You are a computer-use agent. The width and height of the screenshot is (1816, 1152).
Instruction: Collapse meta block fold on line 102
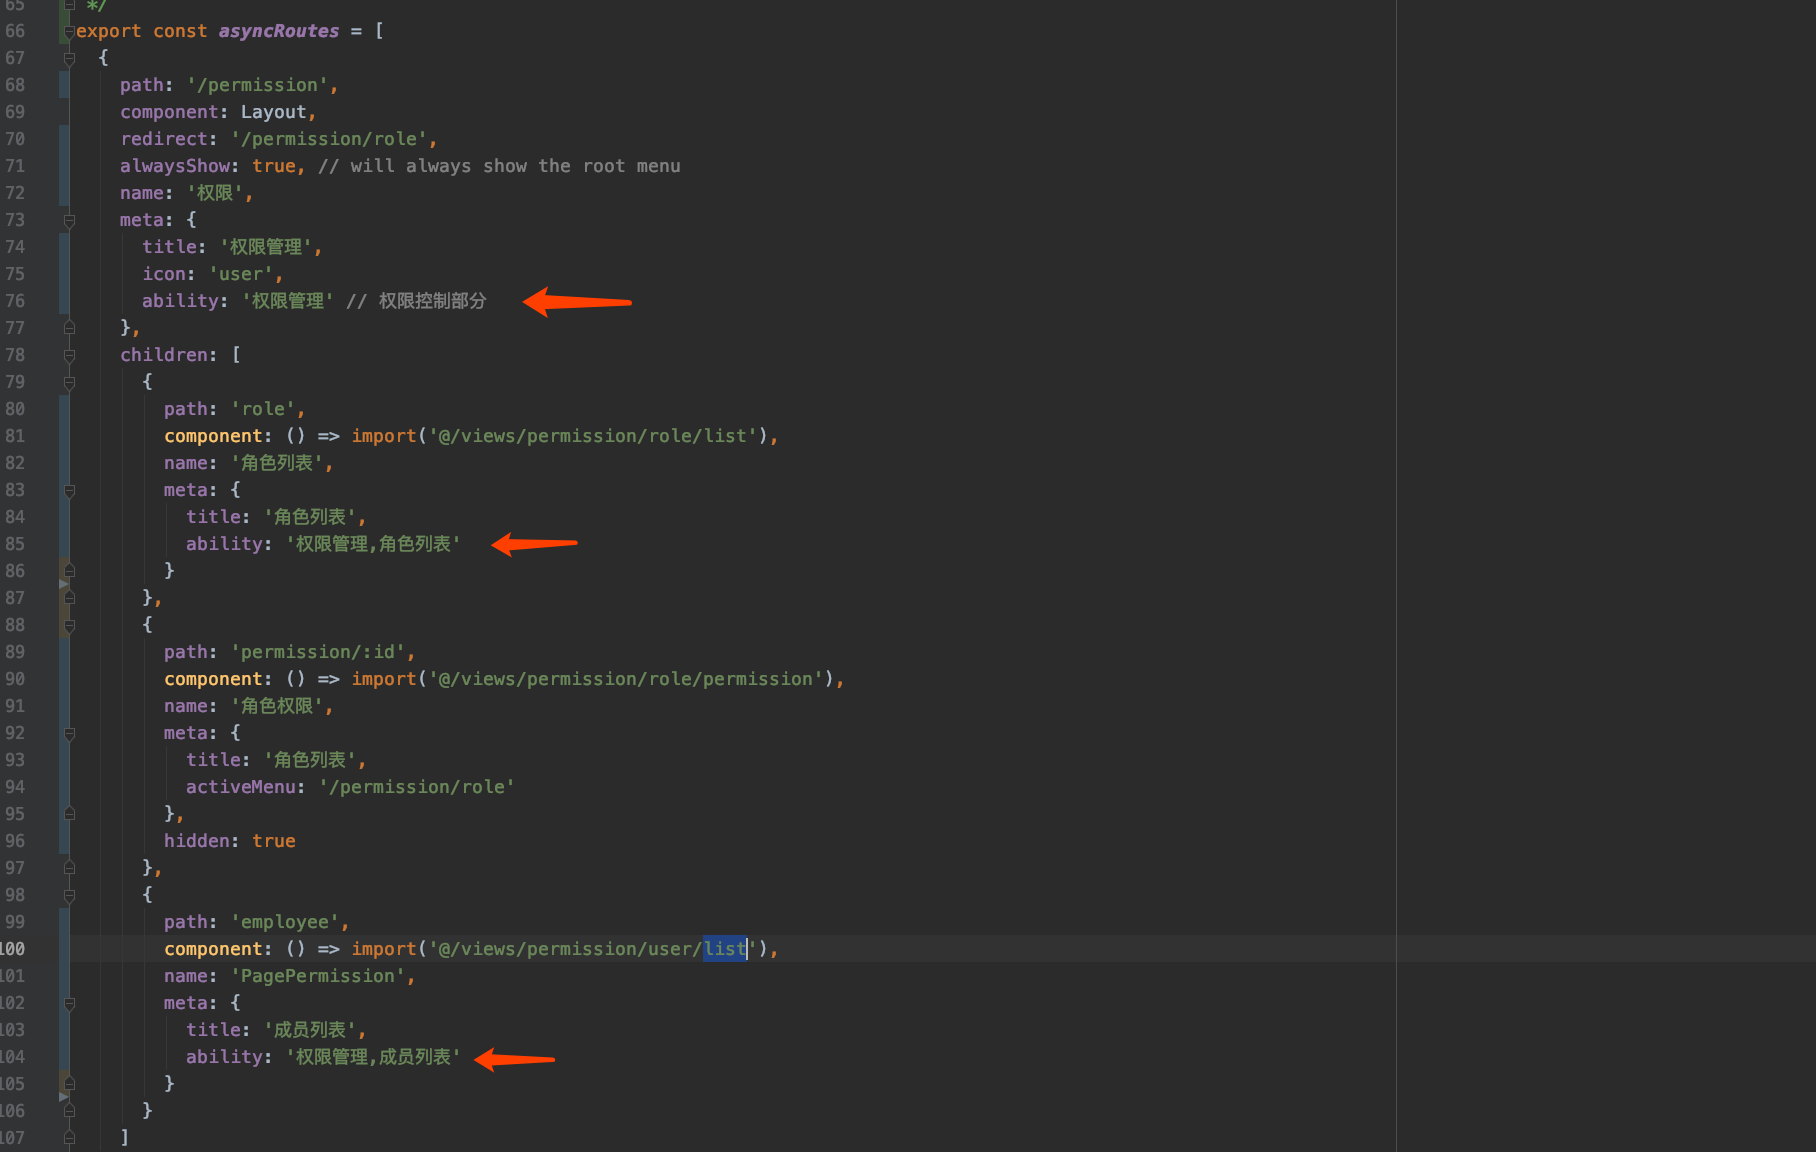(x=69, y=1004)
